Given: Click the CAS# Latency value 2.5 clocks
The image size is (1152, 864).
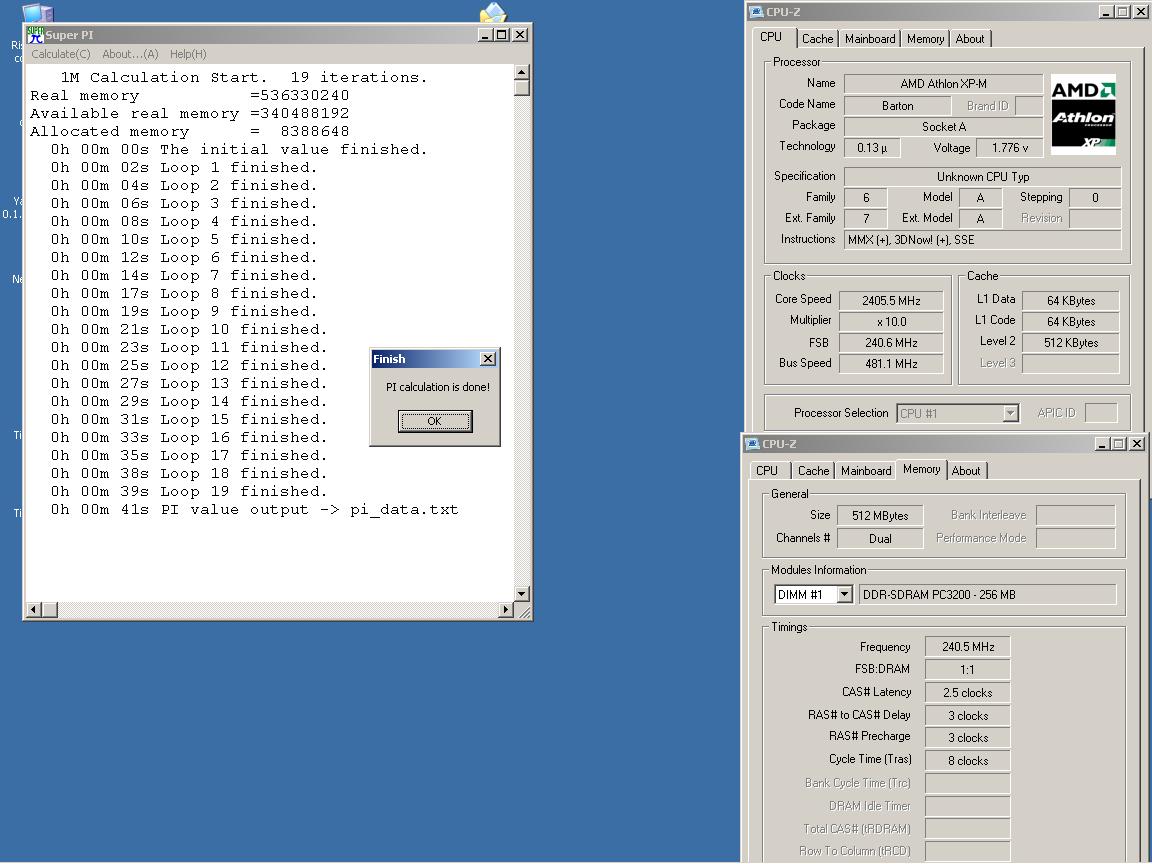Looking at the screenshot, I should tap(968, 693).
